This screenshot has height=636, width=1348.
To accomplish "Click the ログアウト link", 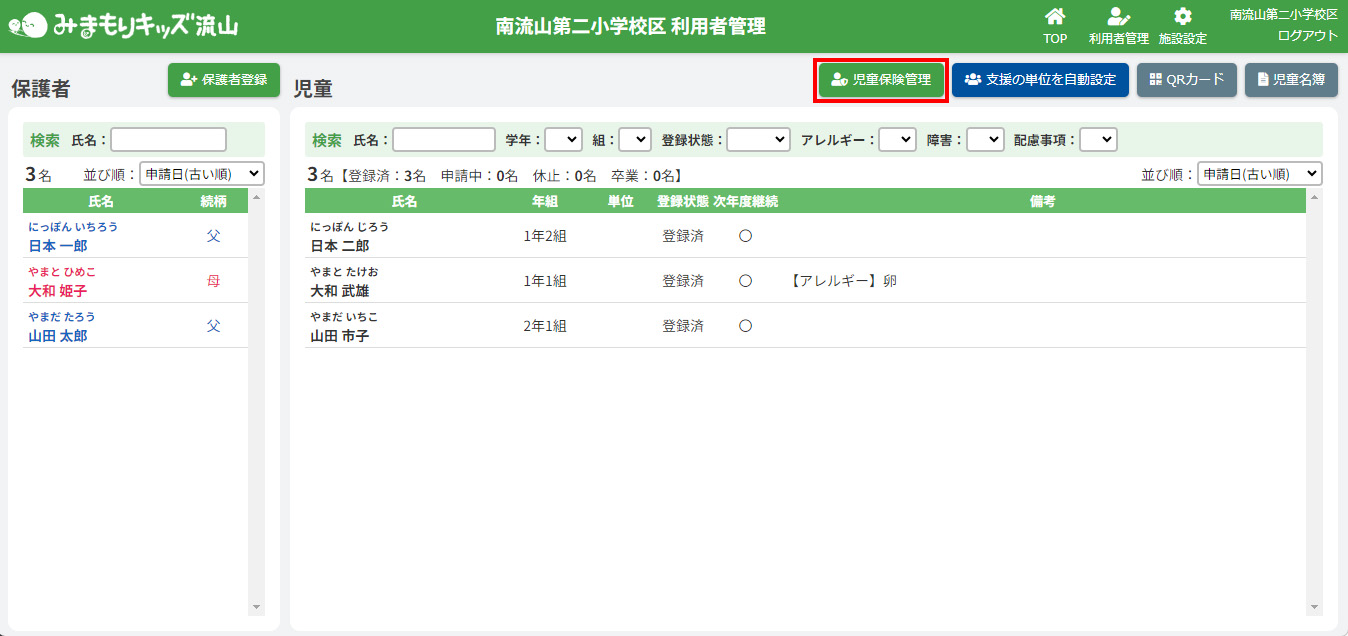I will (1307, 36).
